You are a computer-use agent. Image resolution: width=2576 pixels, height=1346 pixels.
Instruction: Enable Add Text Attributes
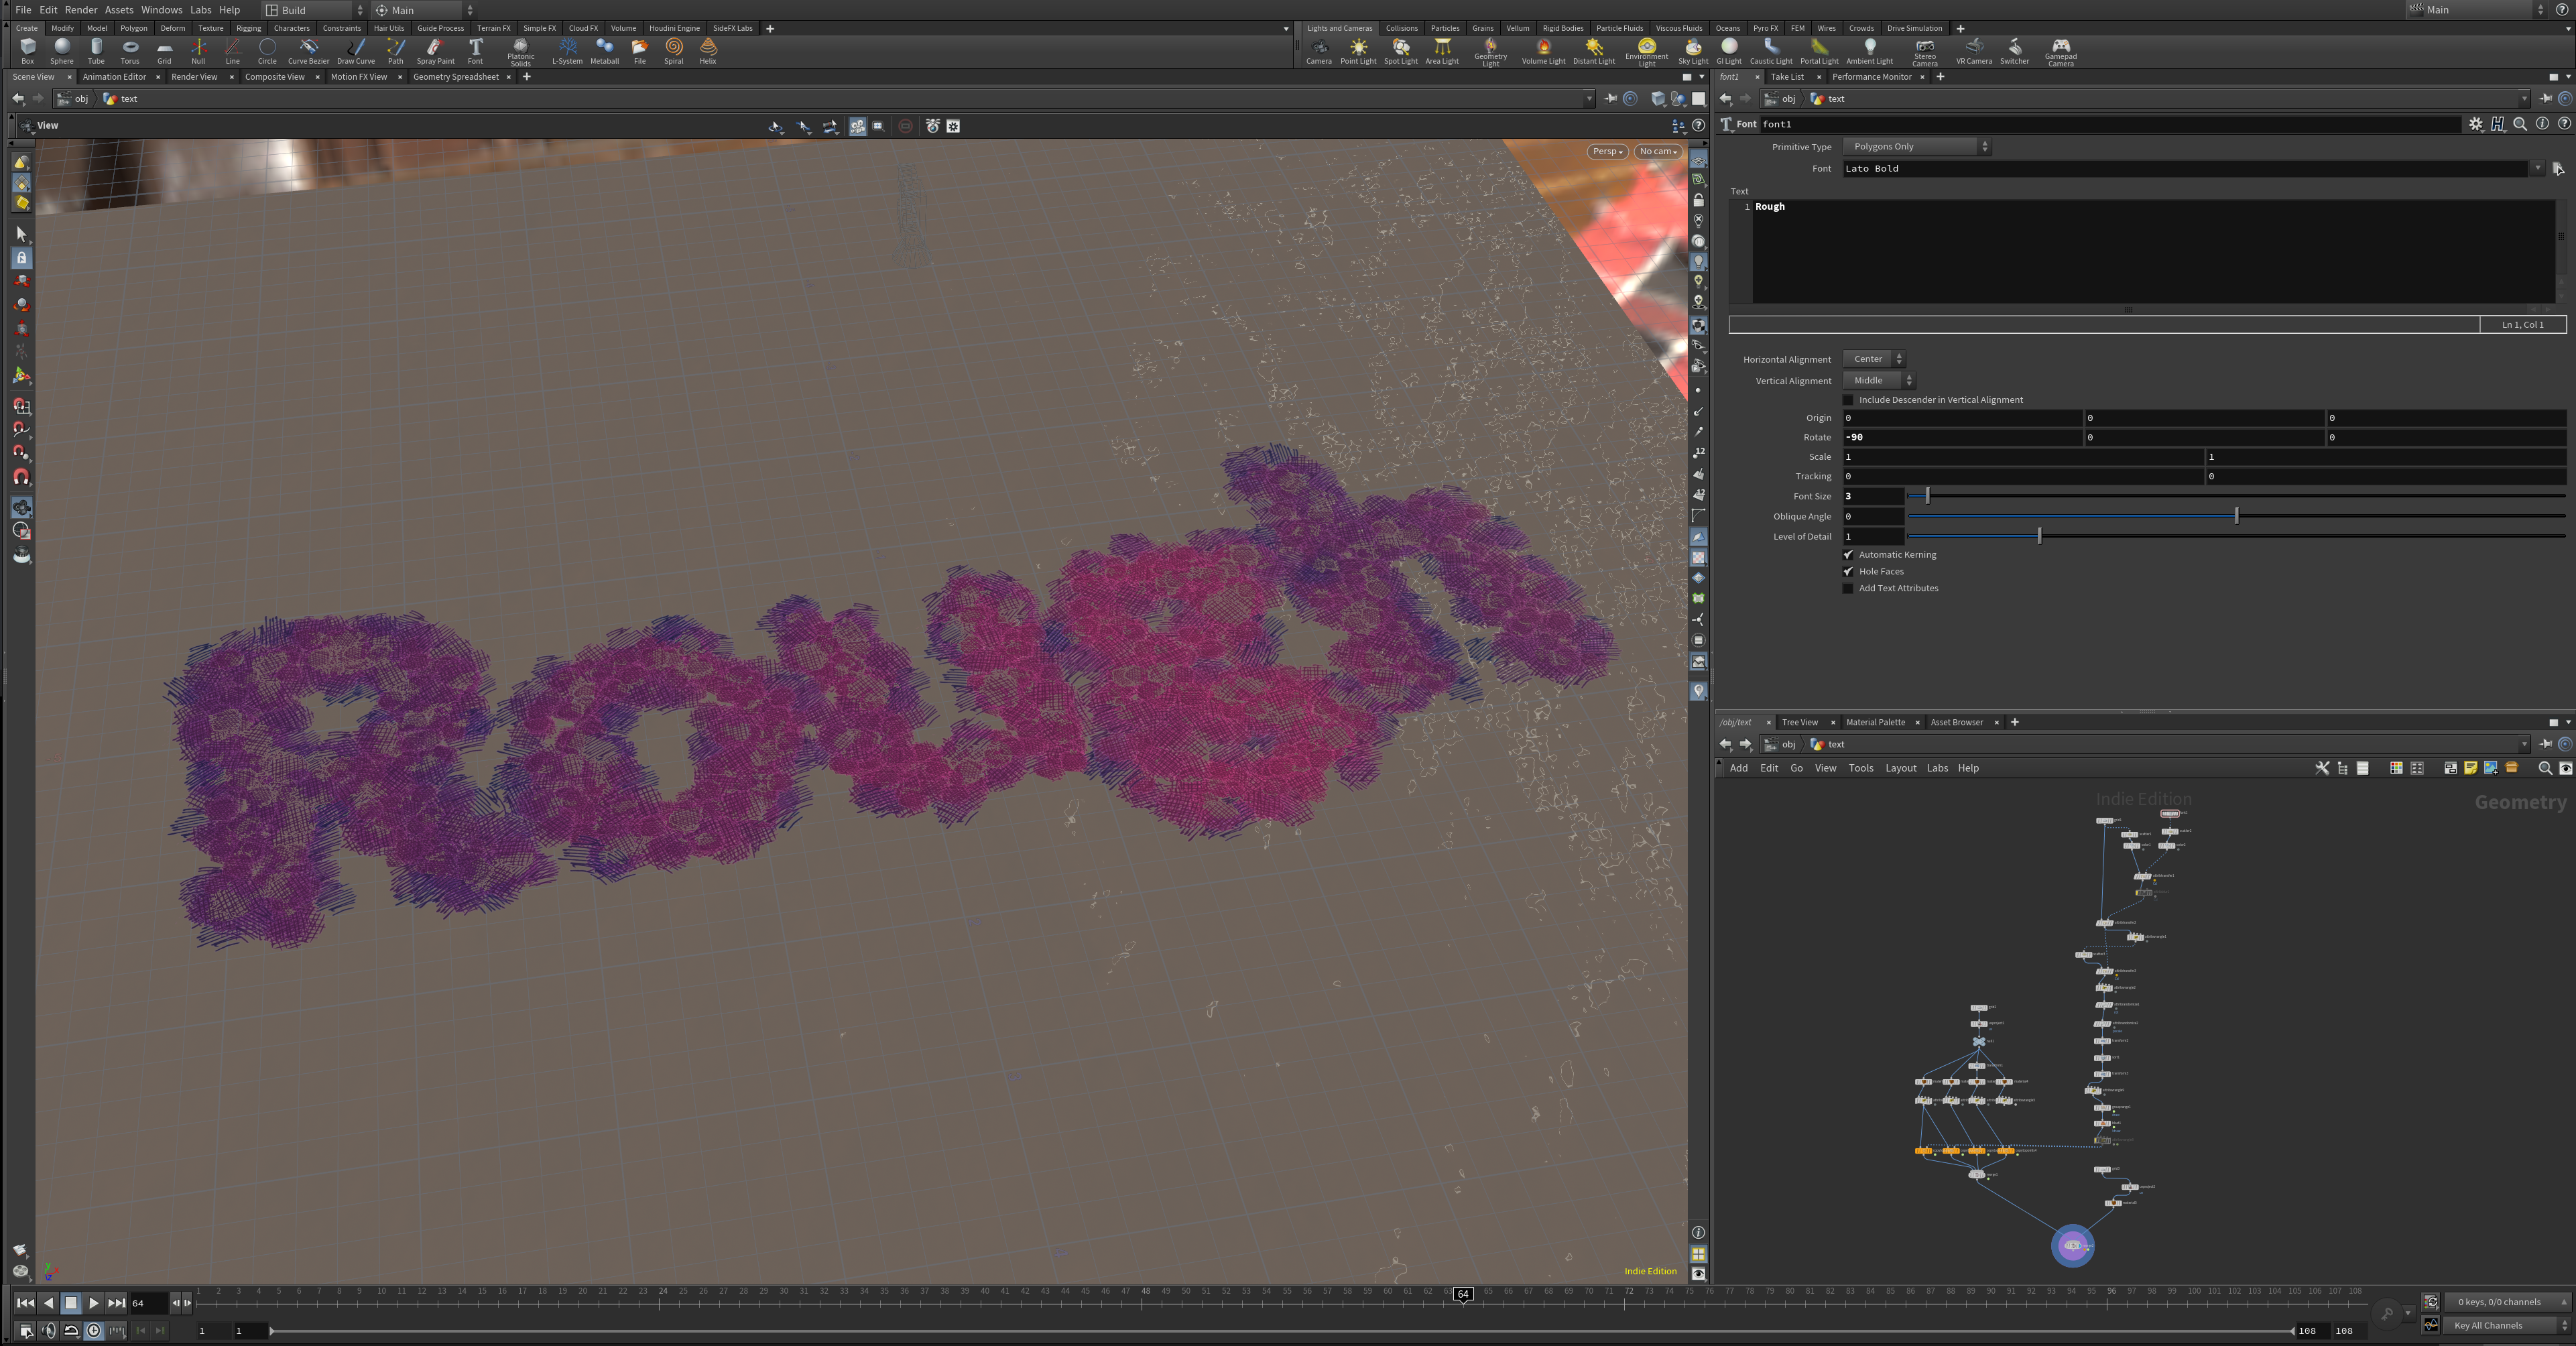click(x=1848, y=588)
